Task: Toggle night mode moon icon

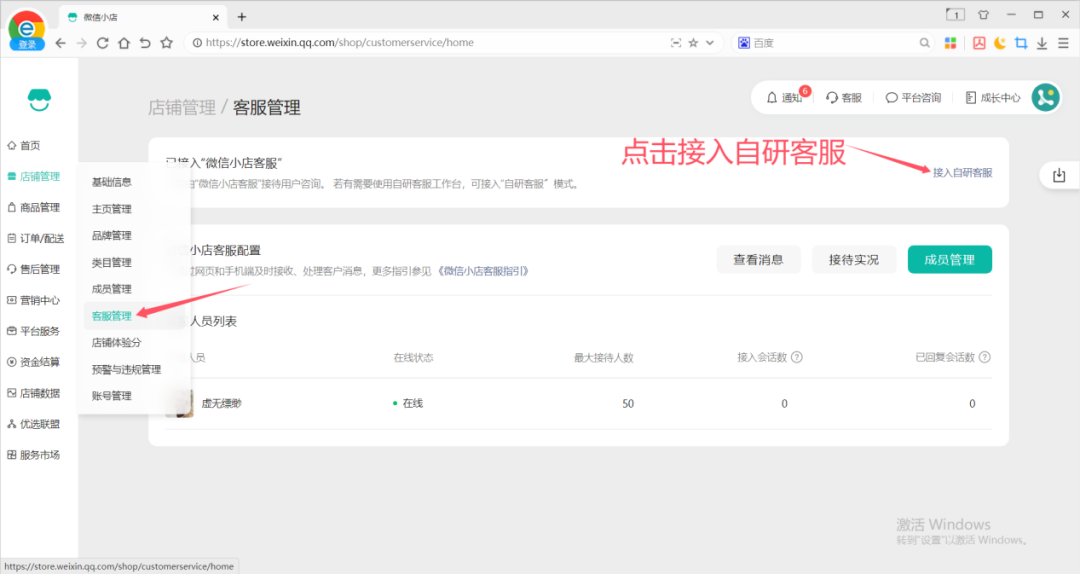Action: [1000, 43]
